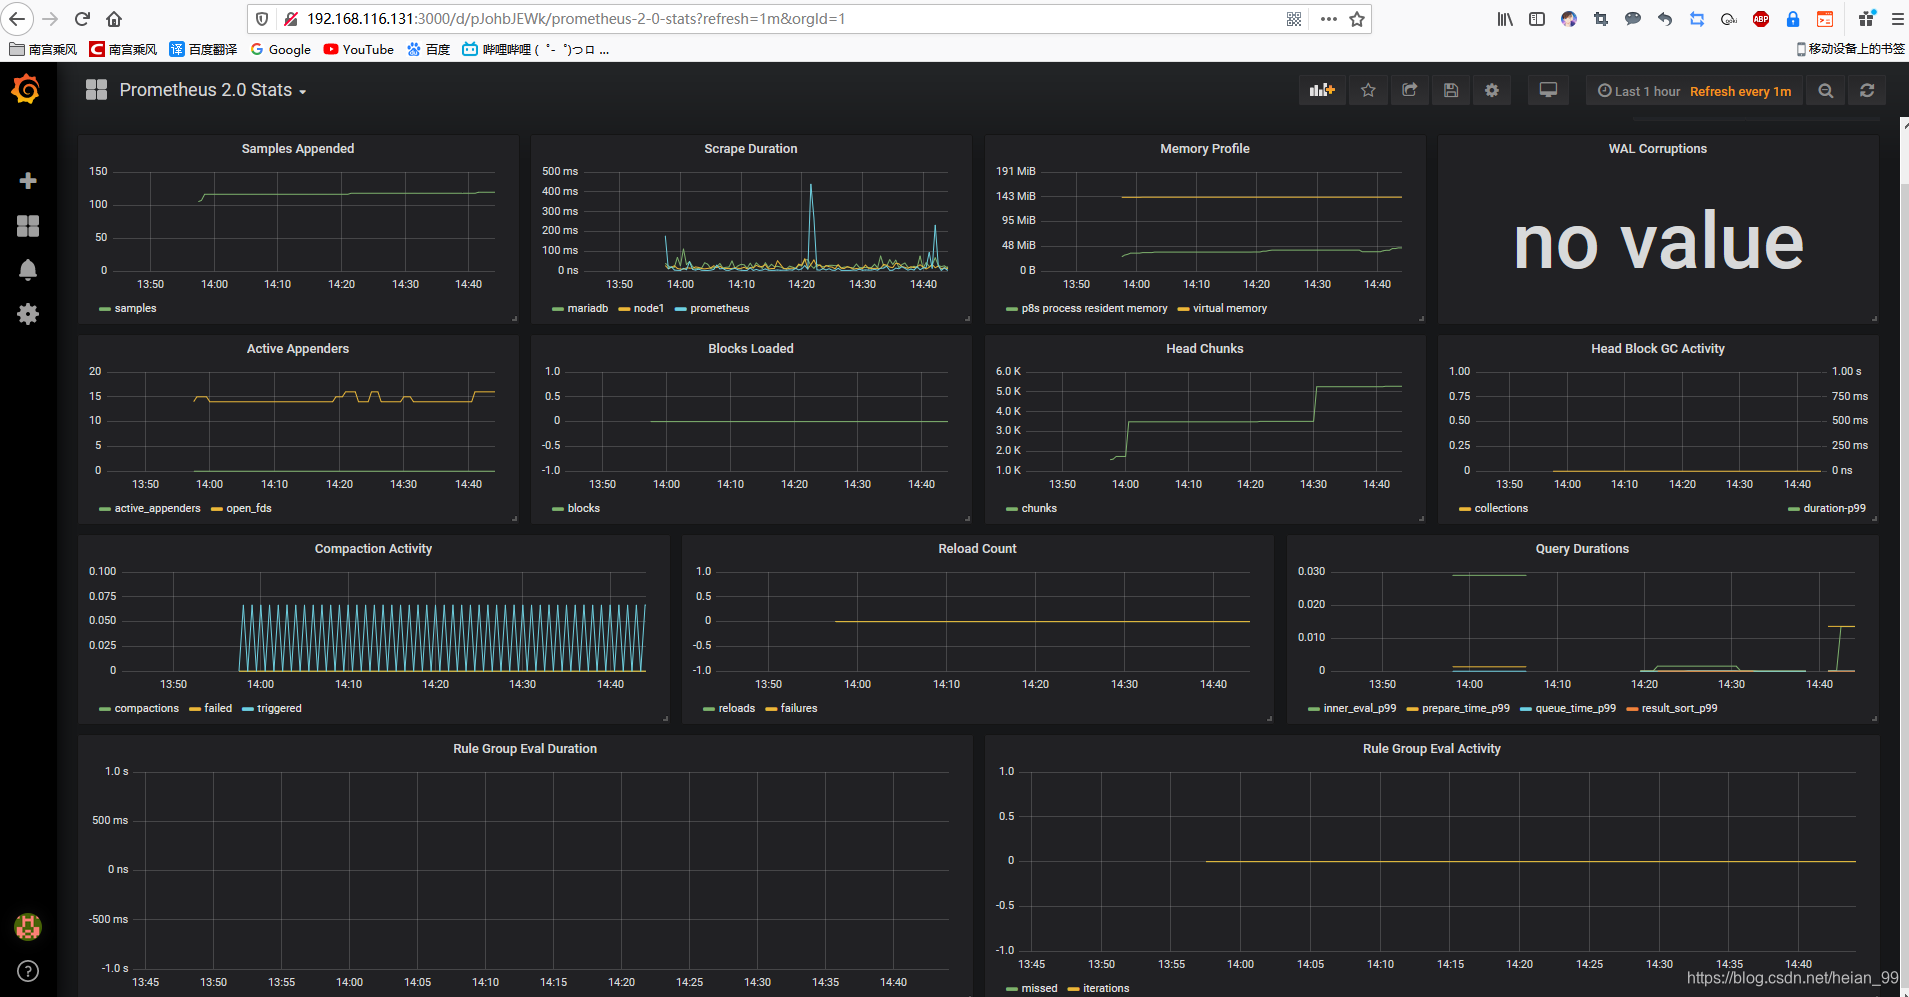Open WAL Corruptions panel title menu
Image resolution: width=1909 pixels, height=997 pixels.
tap(1658, 148)
